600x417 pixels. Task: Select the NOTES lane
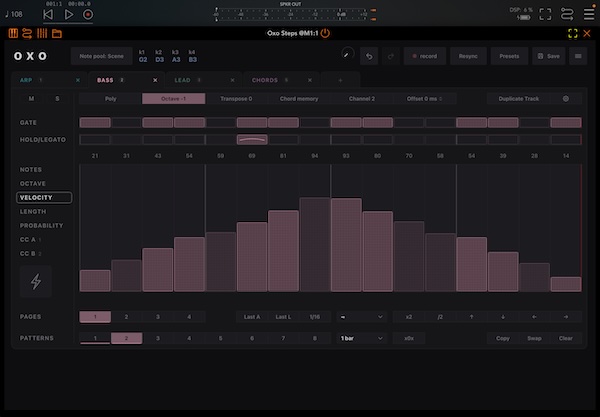point(31,169)
